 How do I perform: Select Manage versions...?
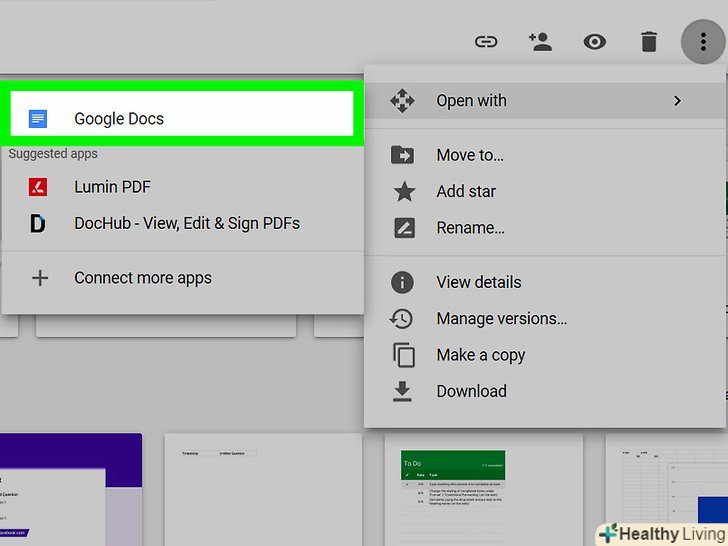coord(545,318)
